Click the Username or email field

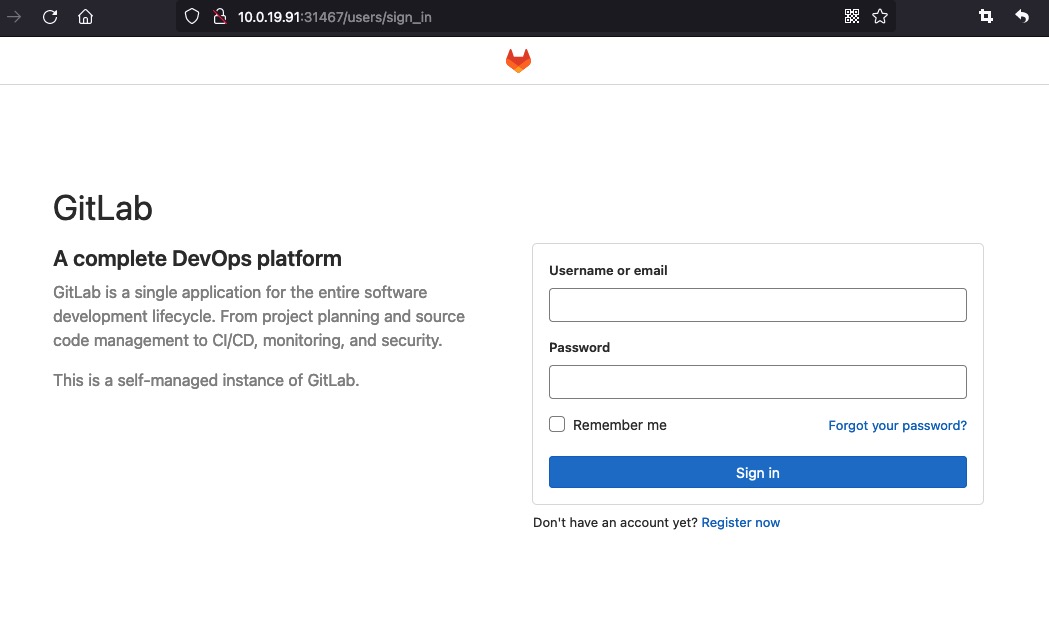coord(757,305)
